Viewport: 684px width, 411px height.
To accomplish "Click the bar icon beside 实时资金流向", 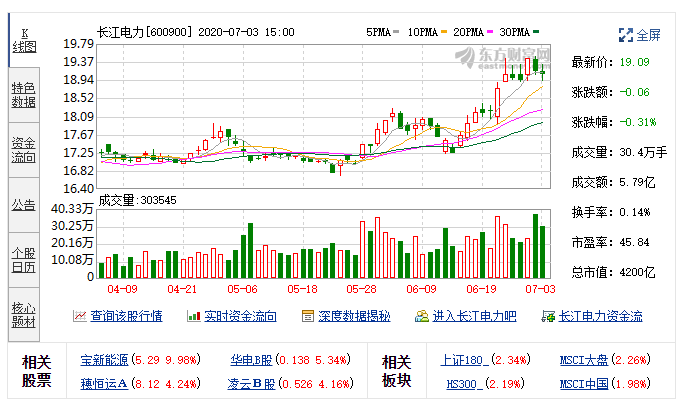I will (194, 316).
